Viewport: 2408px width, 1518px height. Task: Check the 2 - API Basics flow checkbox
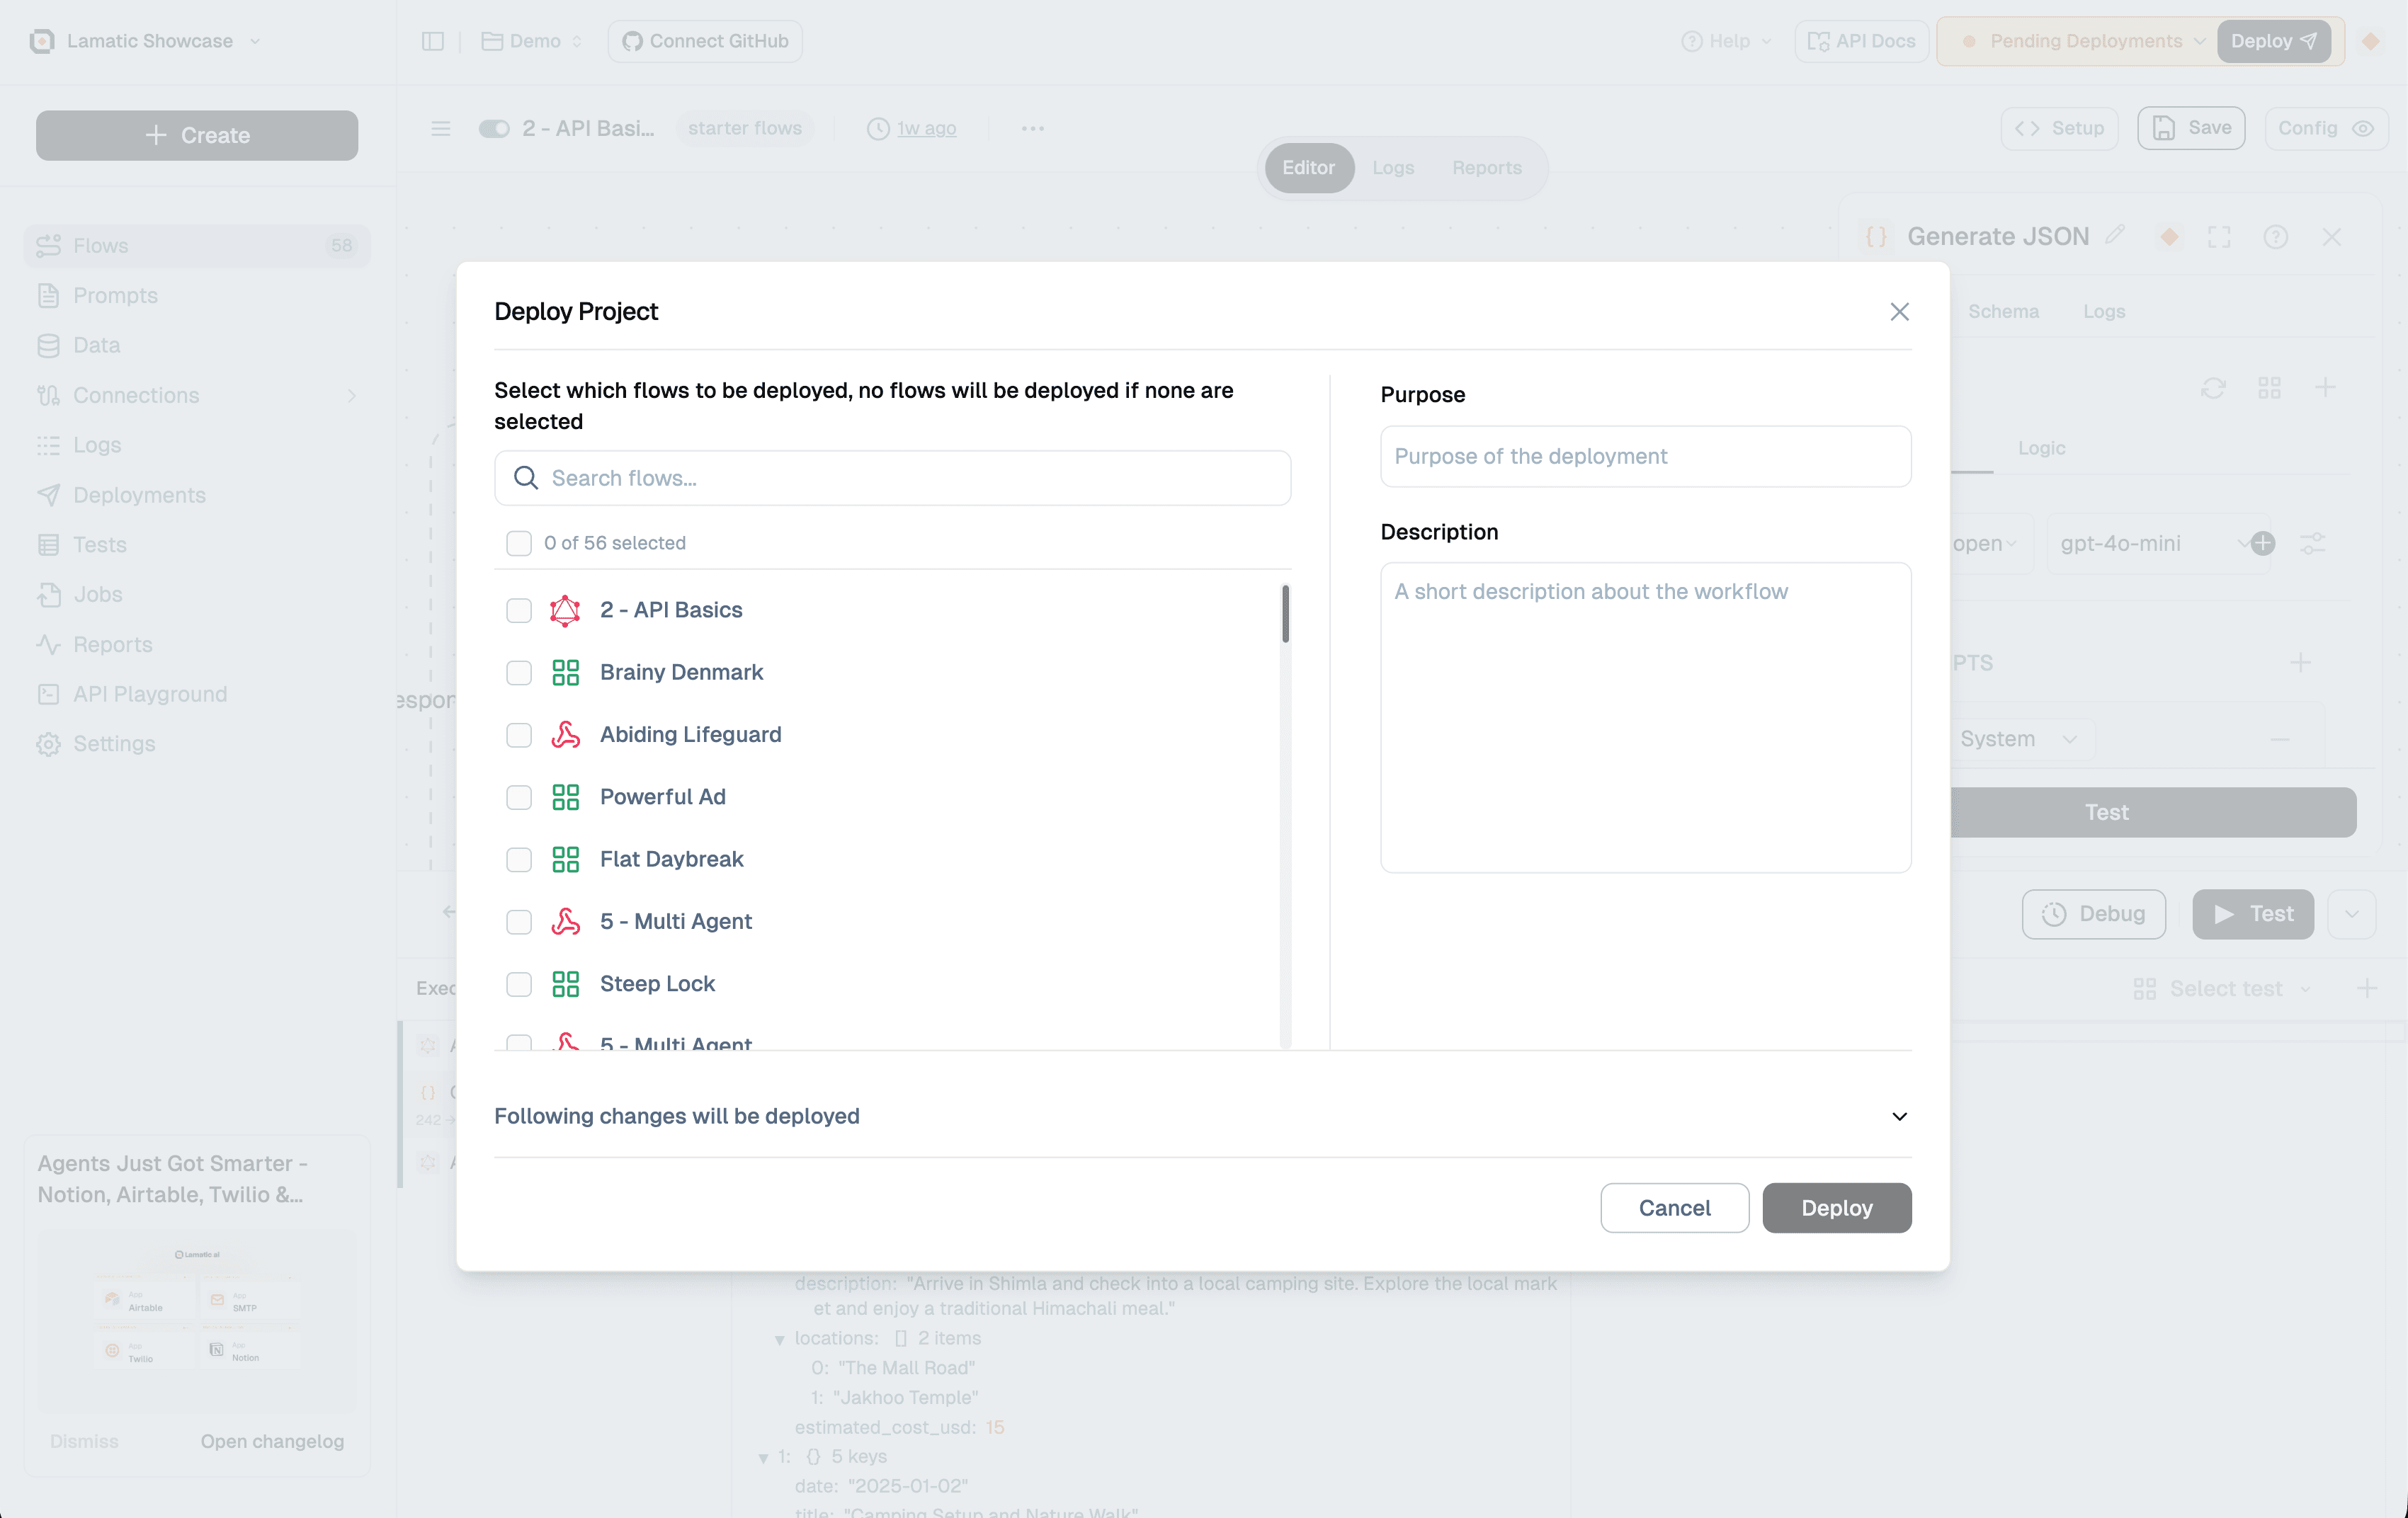[518, 610]
